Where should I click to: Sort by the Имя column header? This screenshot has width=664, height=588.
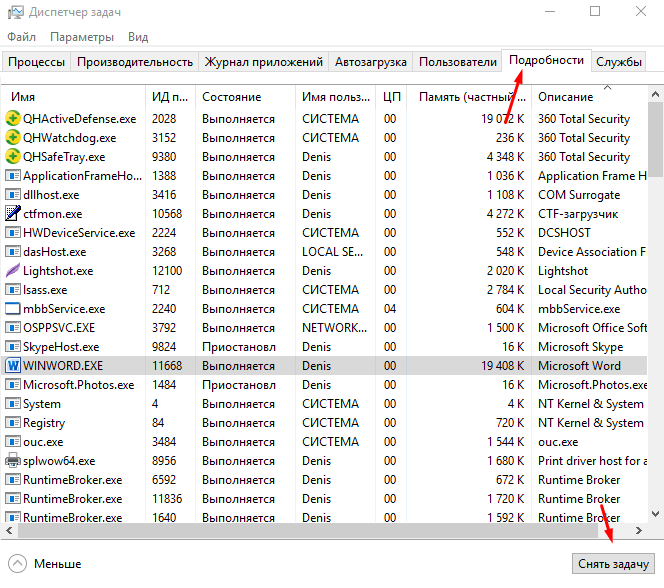pyautogui.click(x=73, y=97)
